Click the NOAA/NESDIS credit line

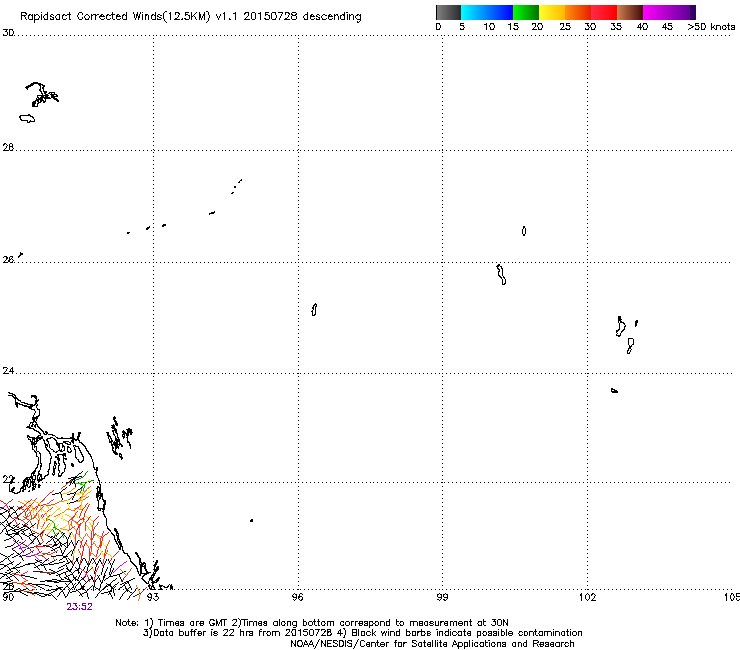[x=432, y=644]
